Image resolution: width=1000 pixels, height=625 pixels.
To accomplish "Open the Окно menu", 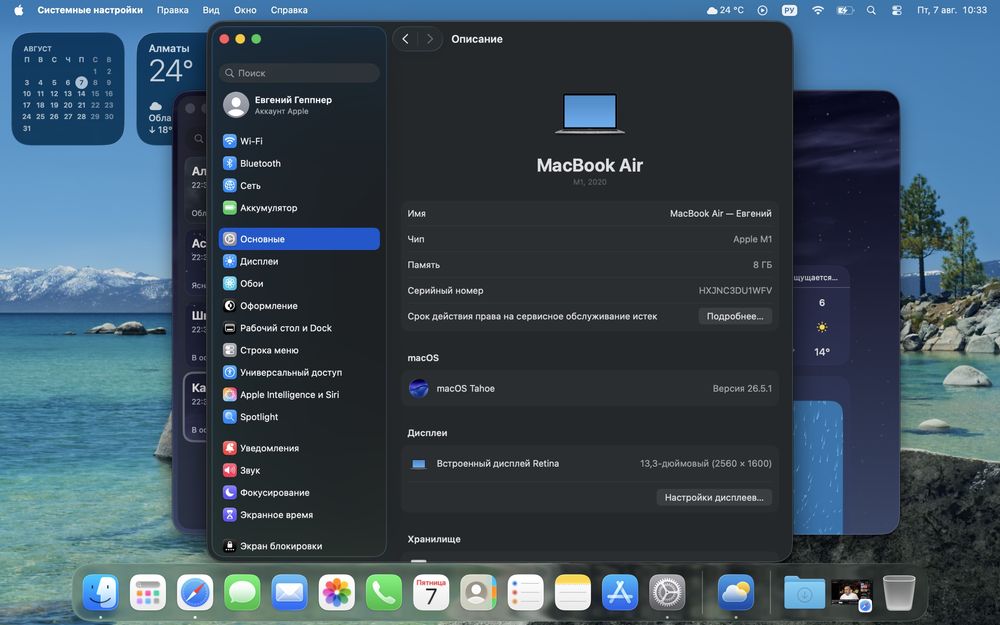I will point(245,10).
